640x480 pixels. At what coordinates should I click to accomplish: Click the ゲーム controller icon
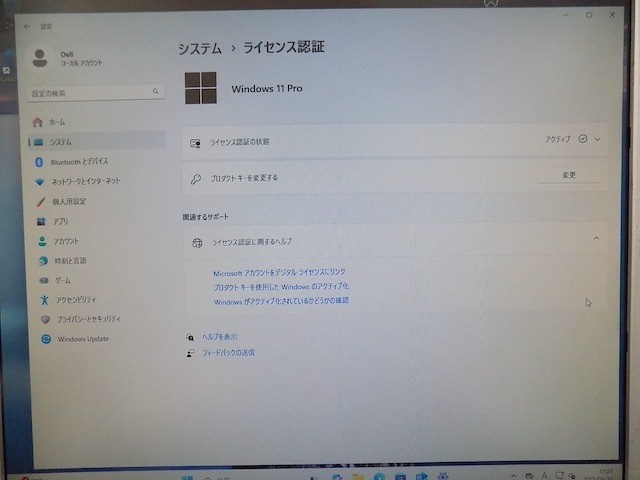(44, 280)
